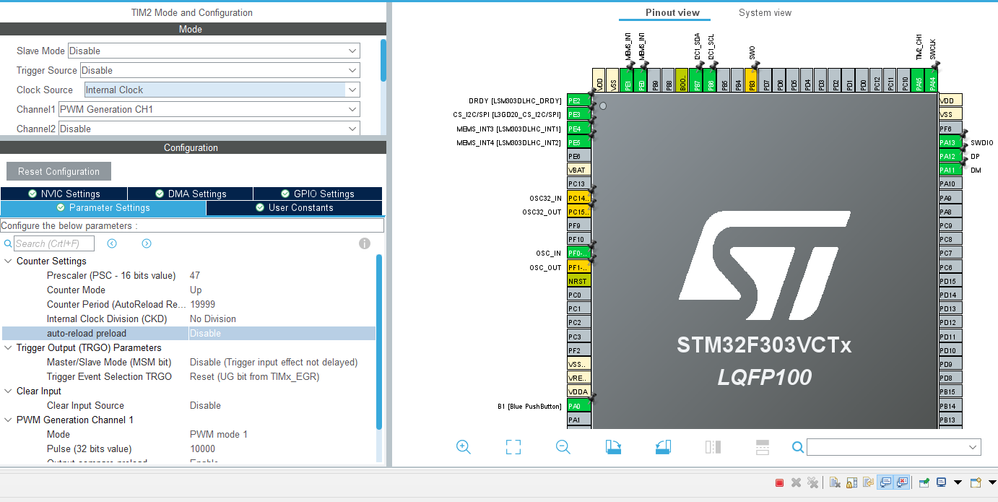Click the previous search result arrow
The width and height of the screenshot is (998, 502).
[x=112, y=244]
